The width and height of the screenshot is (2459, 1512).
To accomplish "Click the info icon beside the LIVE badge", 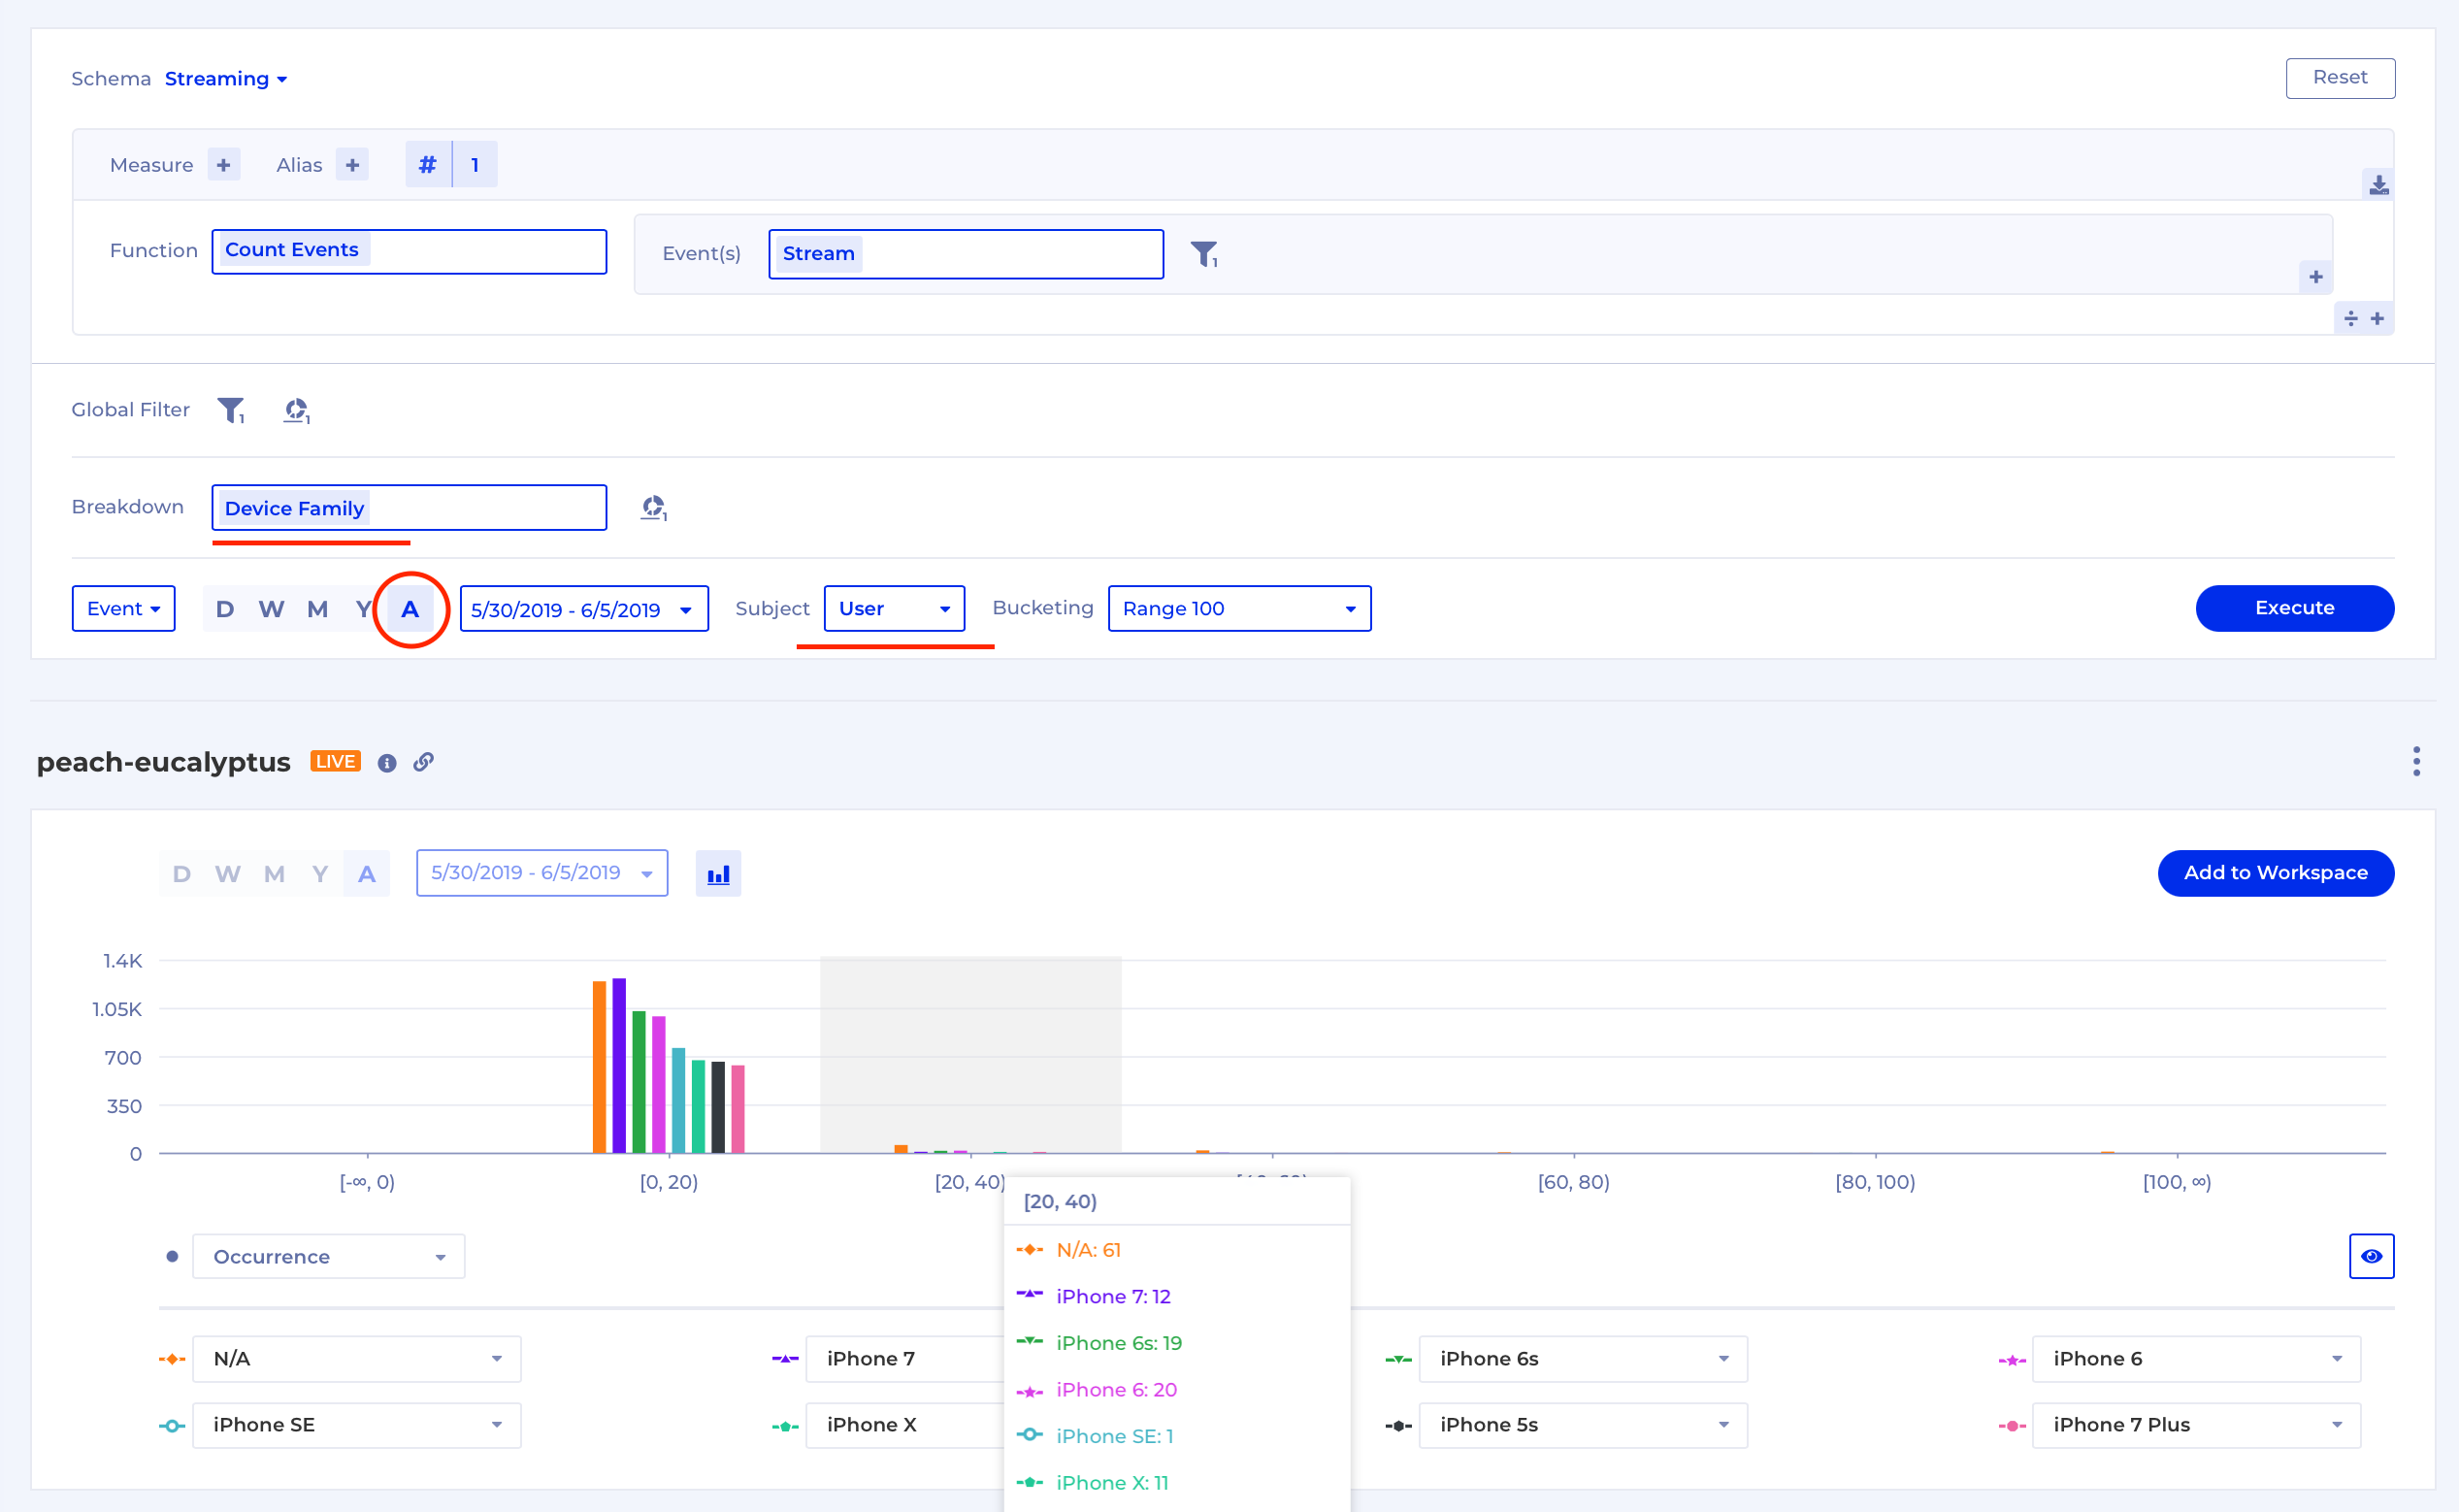I will click(387, 763).
